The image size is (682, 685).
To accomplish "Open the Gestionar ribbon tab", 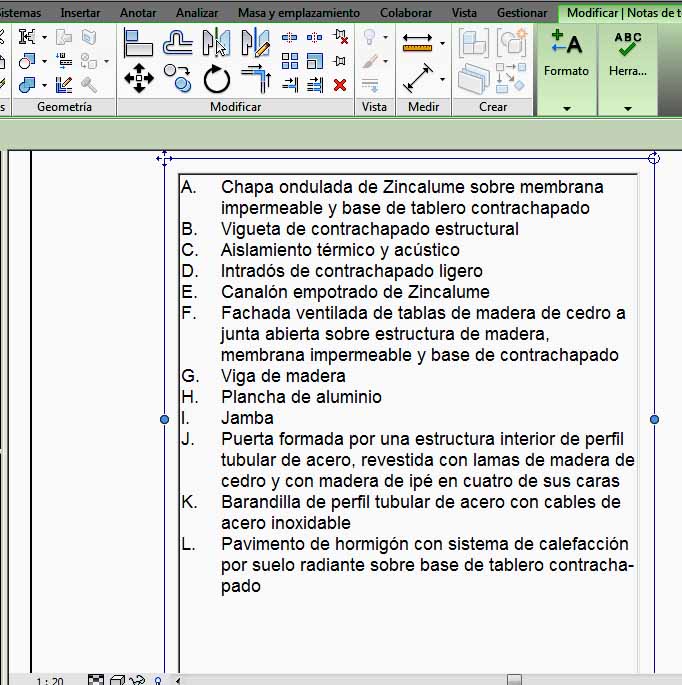I will pyautogui.click(x=522, y=13).
